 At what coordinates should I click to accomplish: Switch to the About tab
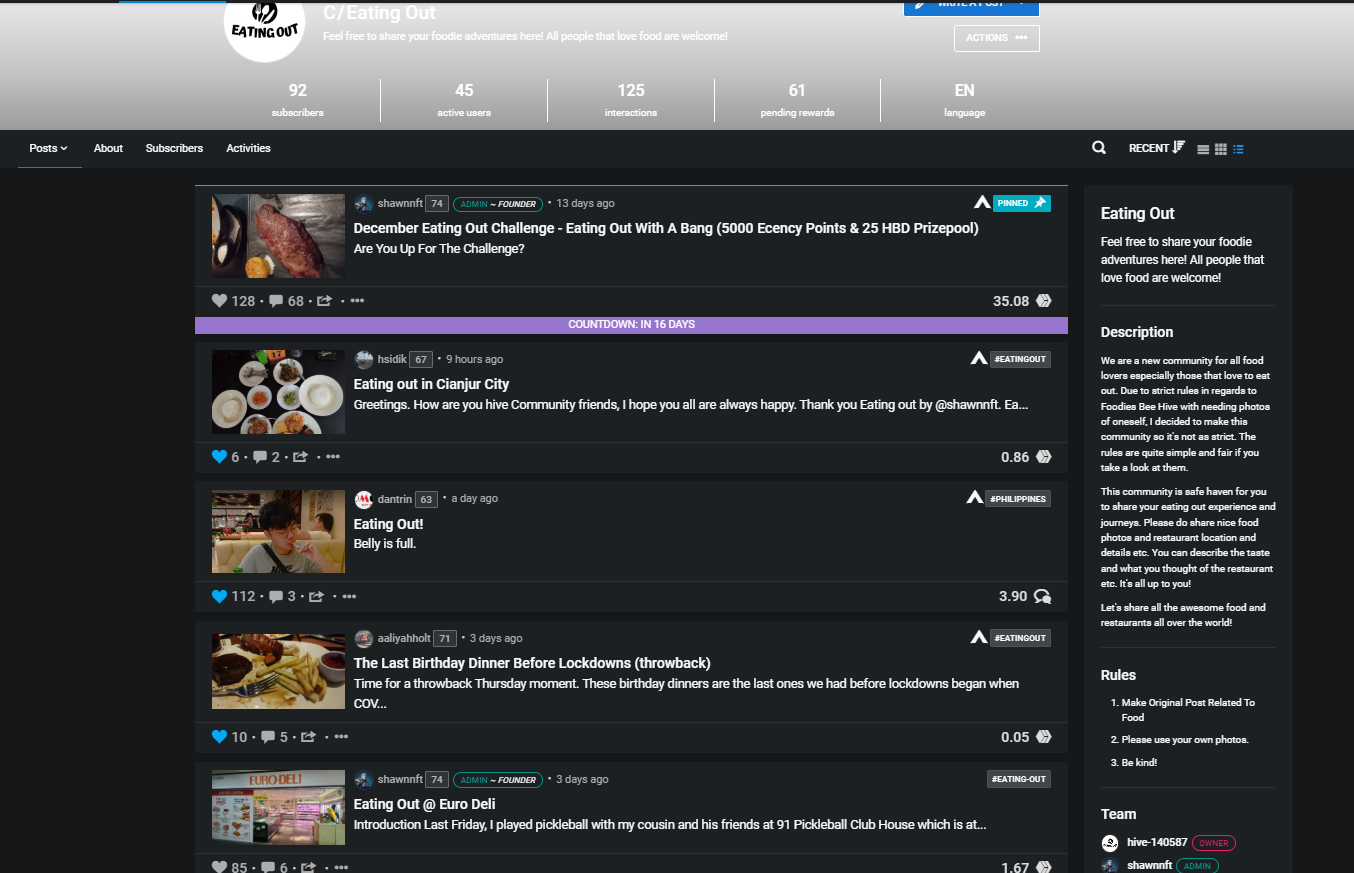[x=108, y=148]
